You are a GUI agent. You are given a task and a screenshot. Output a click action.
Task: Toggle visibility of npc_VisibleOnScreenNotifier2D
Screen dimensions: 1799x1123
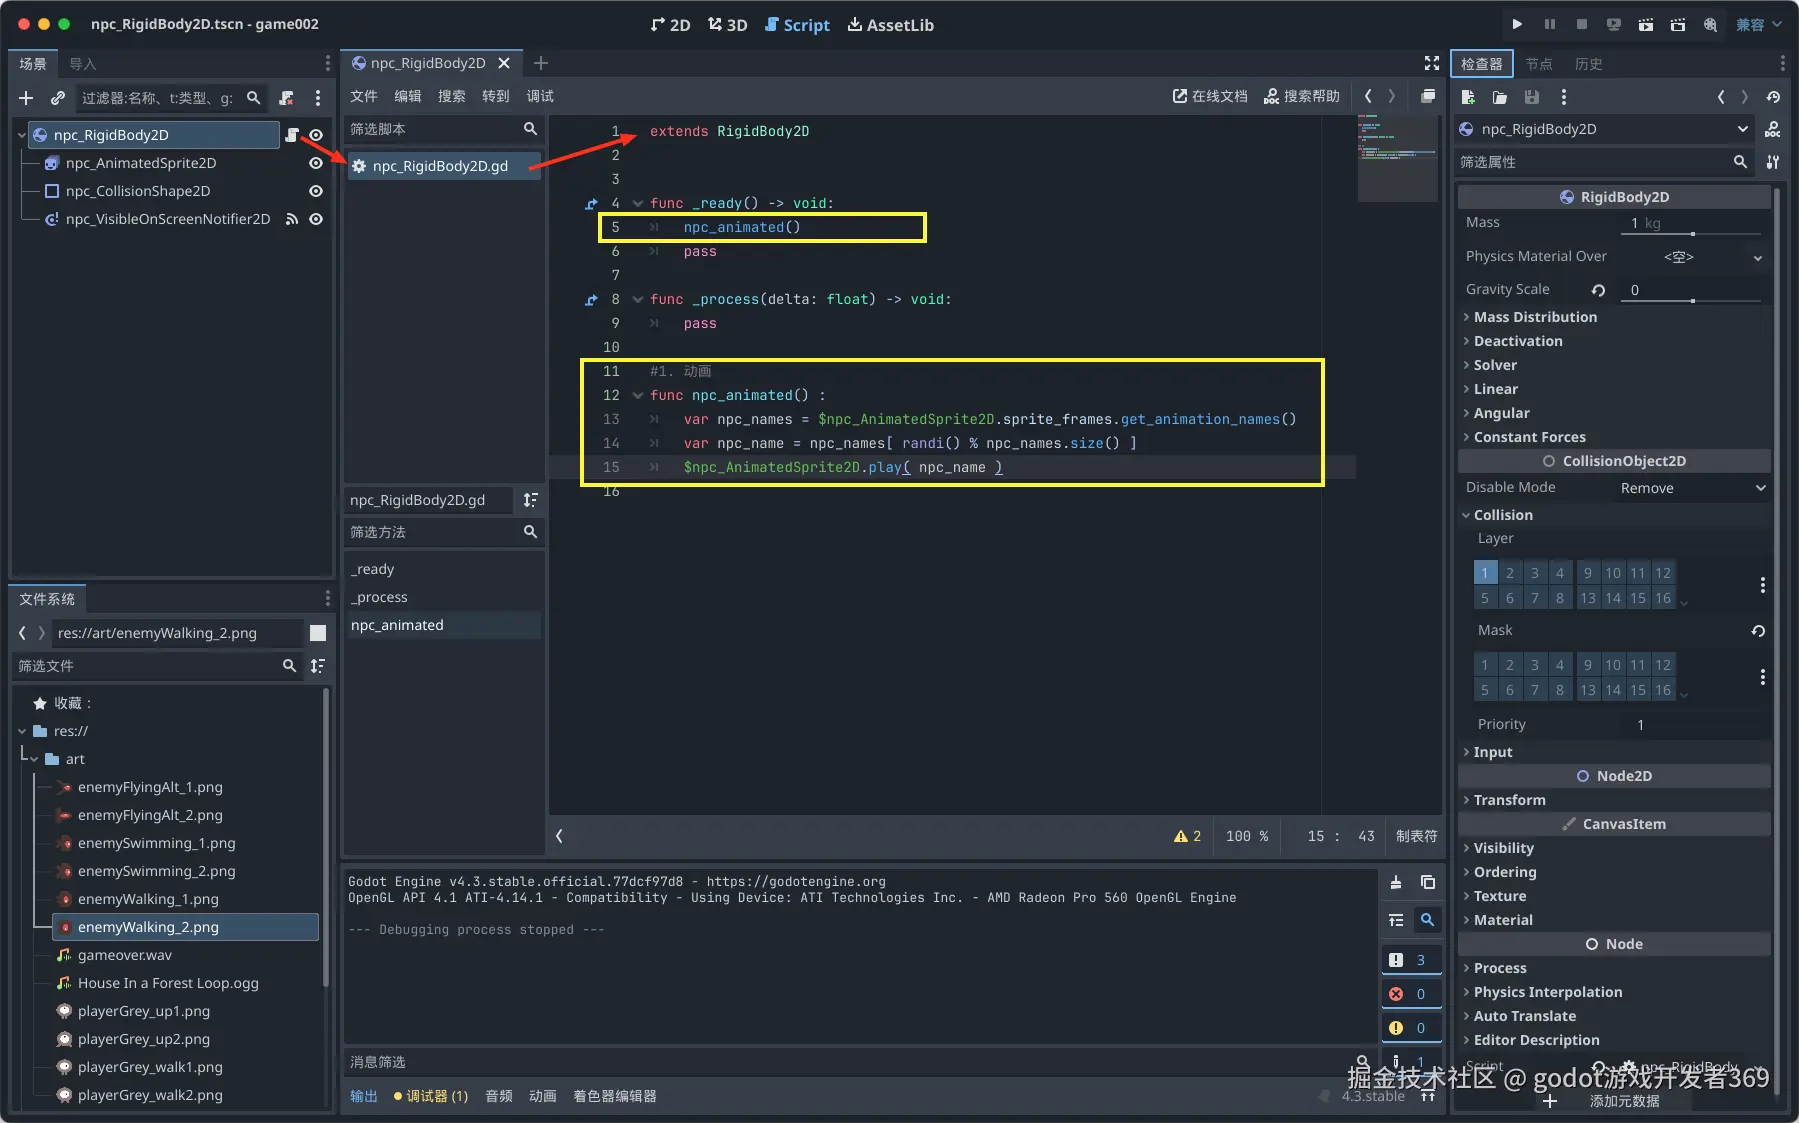coord(316,219)
